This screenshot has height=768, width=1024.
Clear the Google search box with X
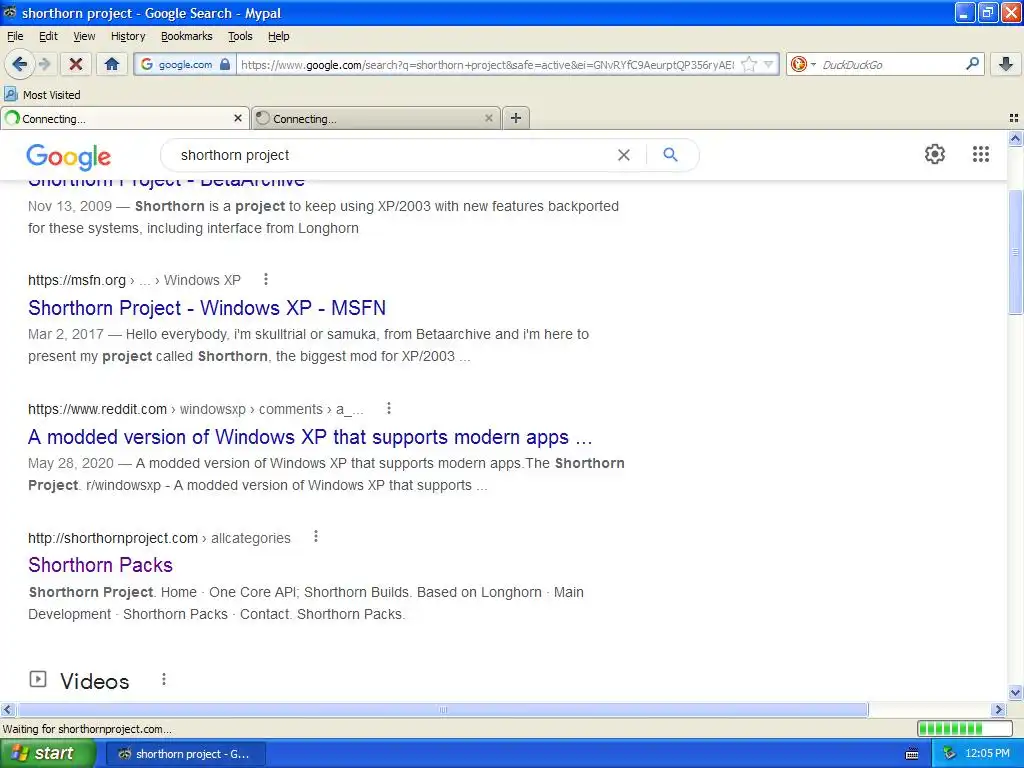click(624, 155)
